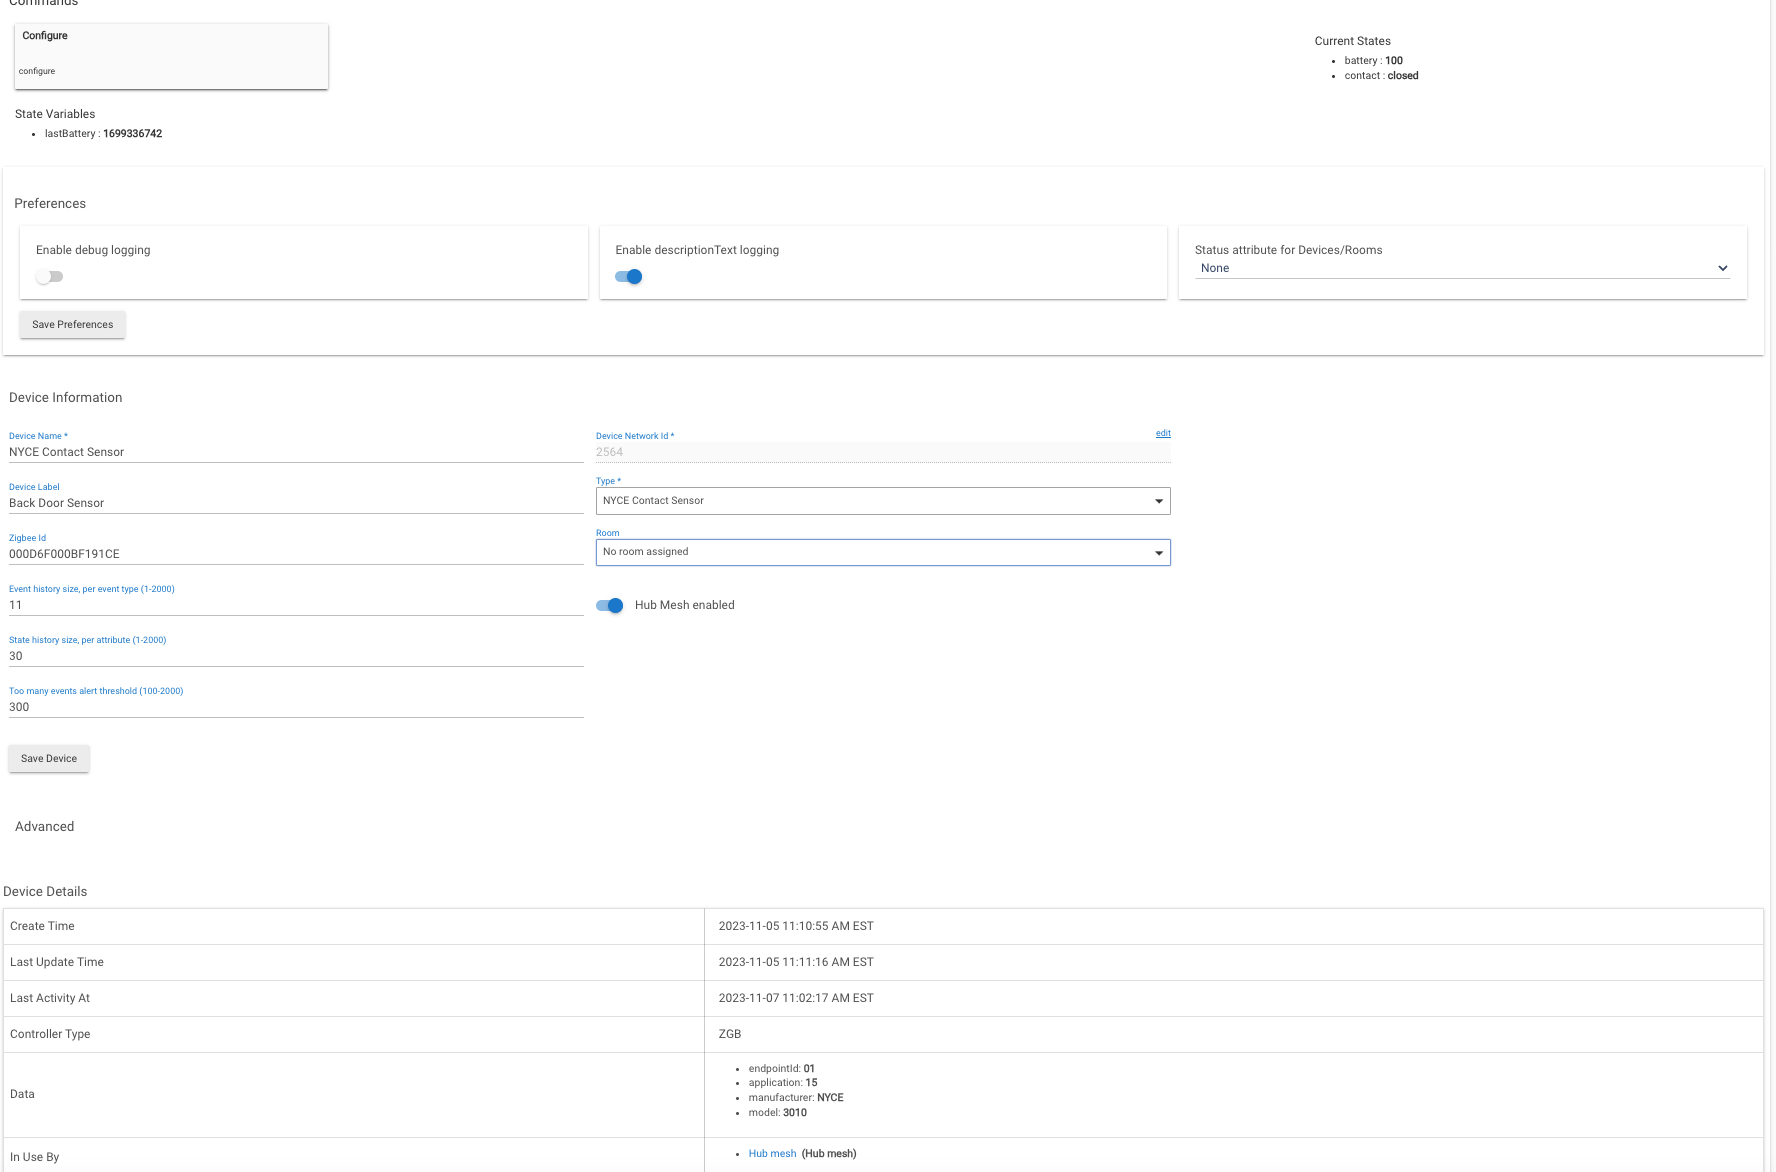Screen dimensions: 1776x1172
Task: Click the In Use By row label
Action: tap(35, 1158)
